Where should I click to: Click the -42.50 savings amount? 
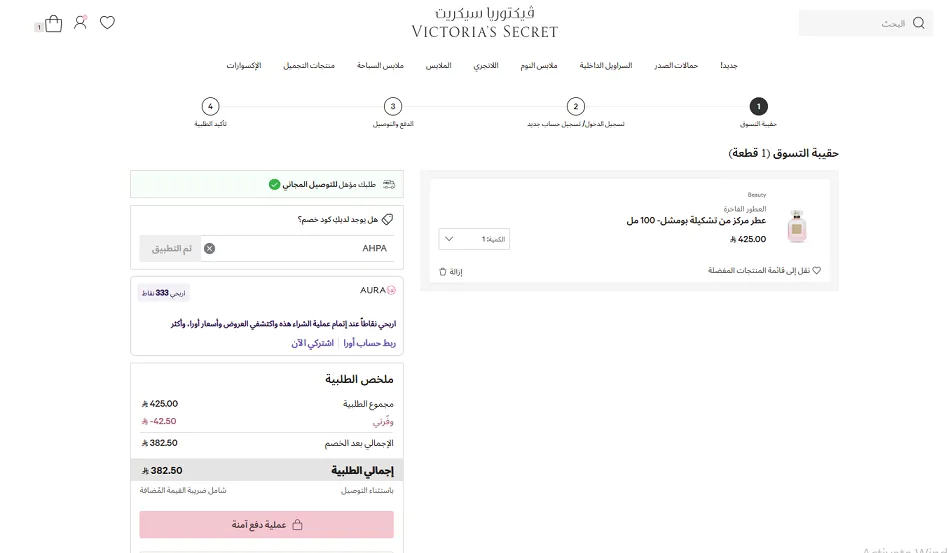(x=159, y=421)
